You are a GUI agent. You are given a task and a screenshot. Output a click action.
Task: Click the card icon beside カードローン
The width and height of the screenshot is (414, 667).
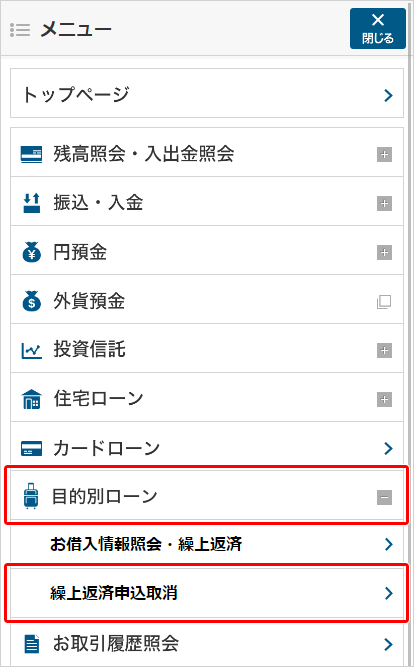click(31, 448)
